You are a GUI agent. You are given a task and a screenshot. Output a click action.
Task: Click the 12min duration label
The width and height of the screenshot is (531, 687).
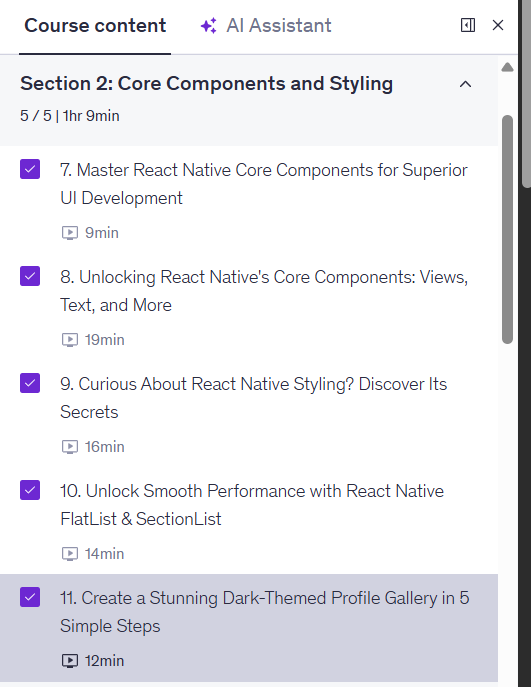click(105, 660)
